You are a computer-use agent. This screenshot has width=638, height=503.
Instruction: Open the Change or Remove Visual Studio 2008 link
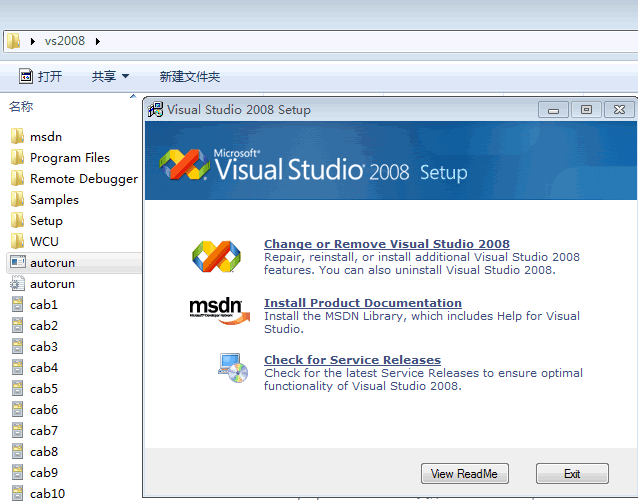point(387,244)
